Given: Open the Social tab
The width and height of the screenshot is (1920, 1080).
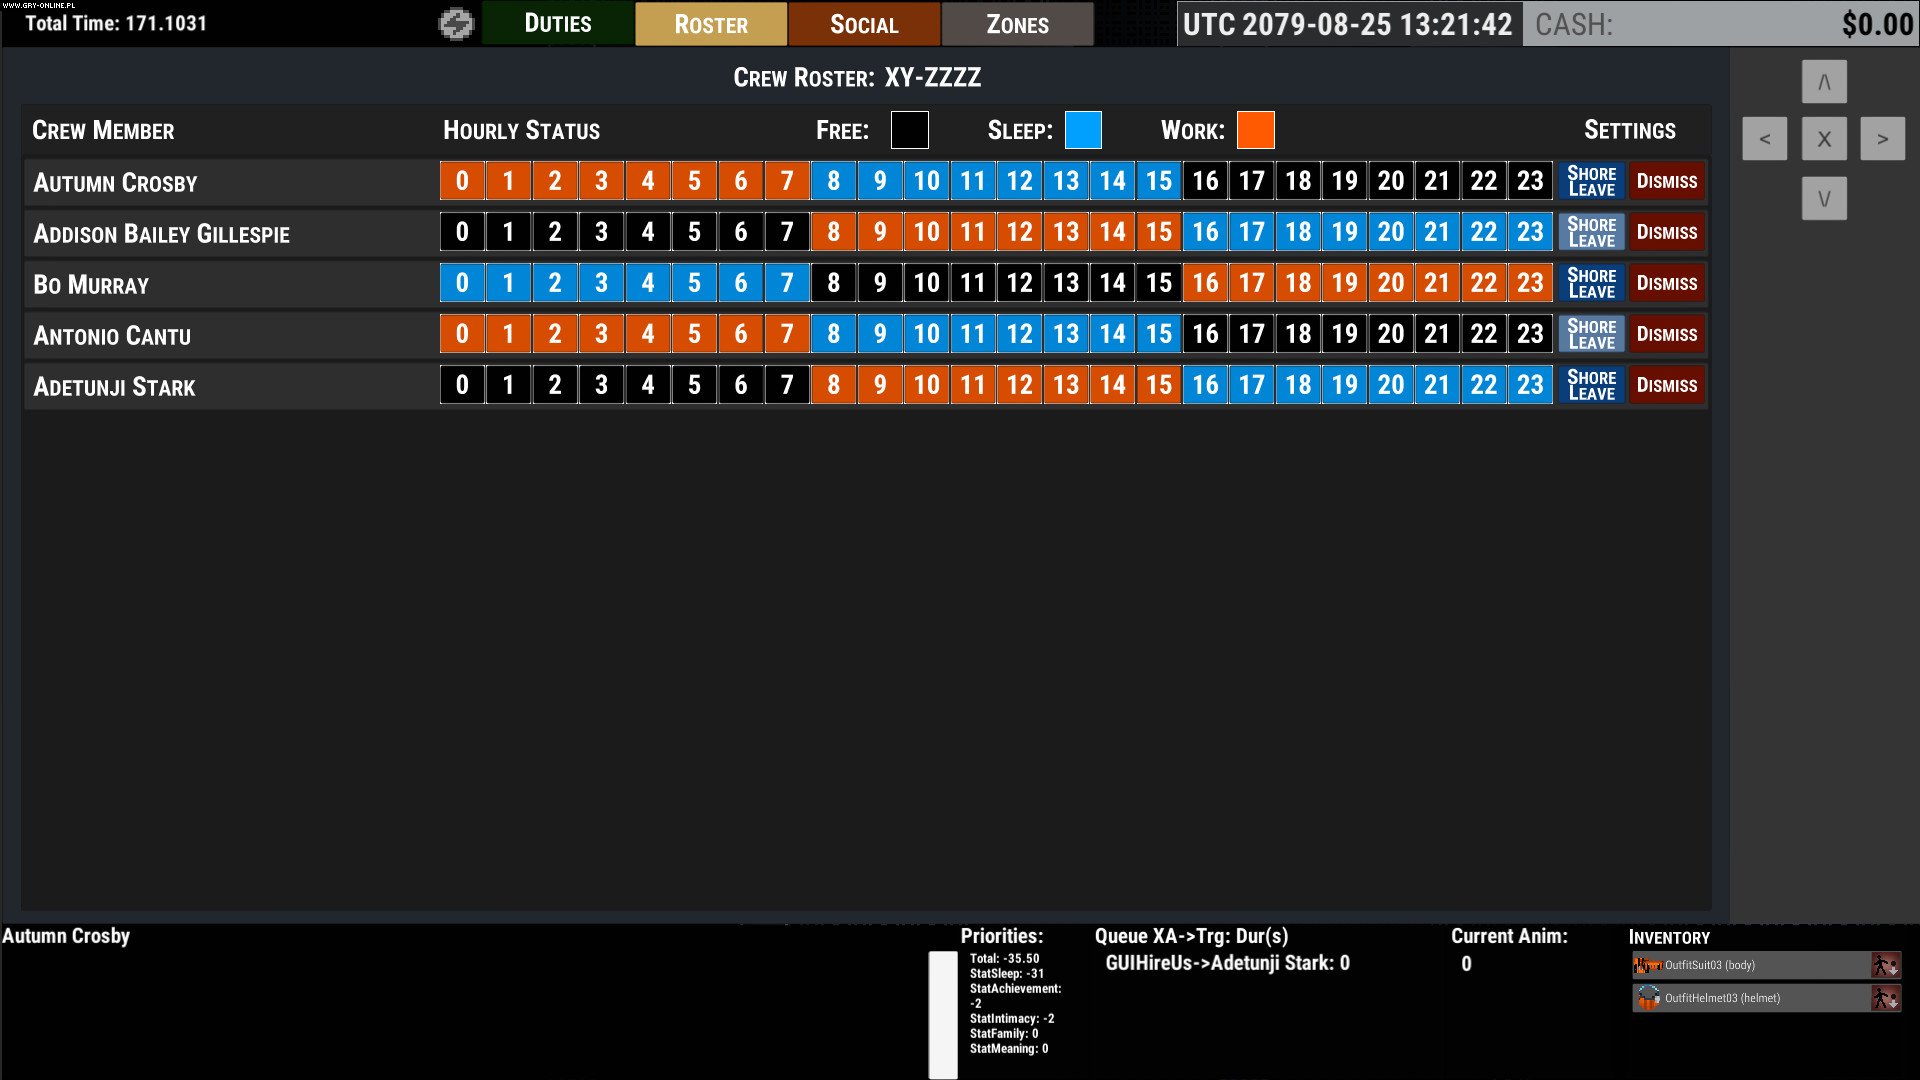Looking at the screenshot, I should (x=864, y=23).
